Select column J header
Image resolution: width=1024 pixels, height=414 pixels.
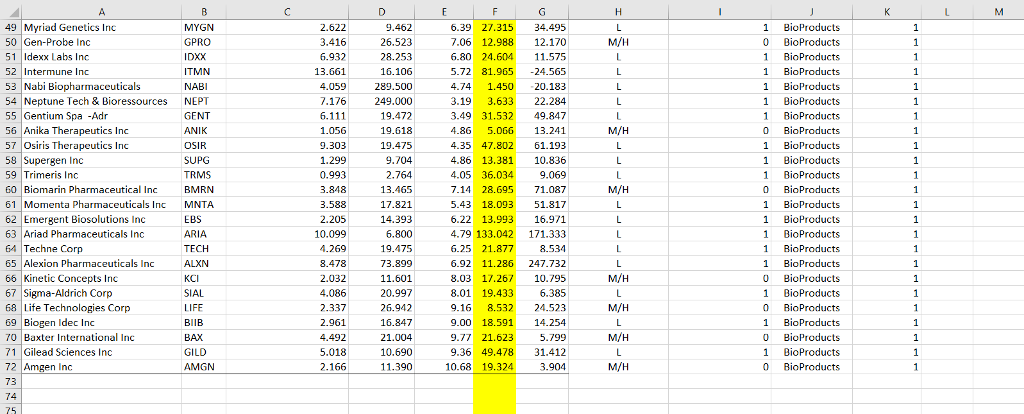[x=811, y=10]
